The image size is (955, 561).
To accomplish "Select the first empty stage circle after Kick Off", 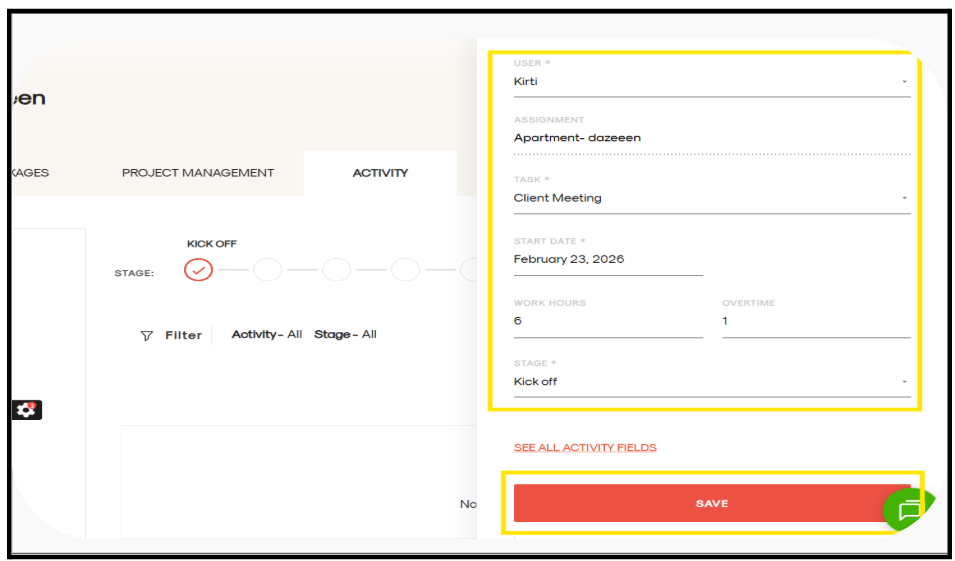I will click(267, 270).
